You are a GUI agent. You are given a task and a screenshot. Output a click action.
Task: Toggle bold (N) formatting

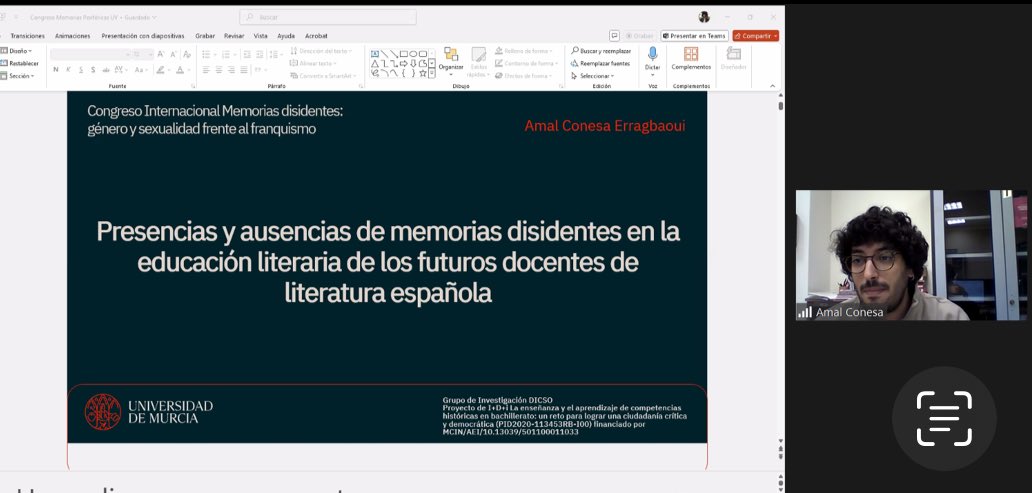56,70
